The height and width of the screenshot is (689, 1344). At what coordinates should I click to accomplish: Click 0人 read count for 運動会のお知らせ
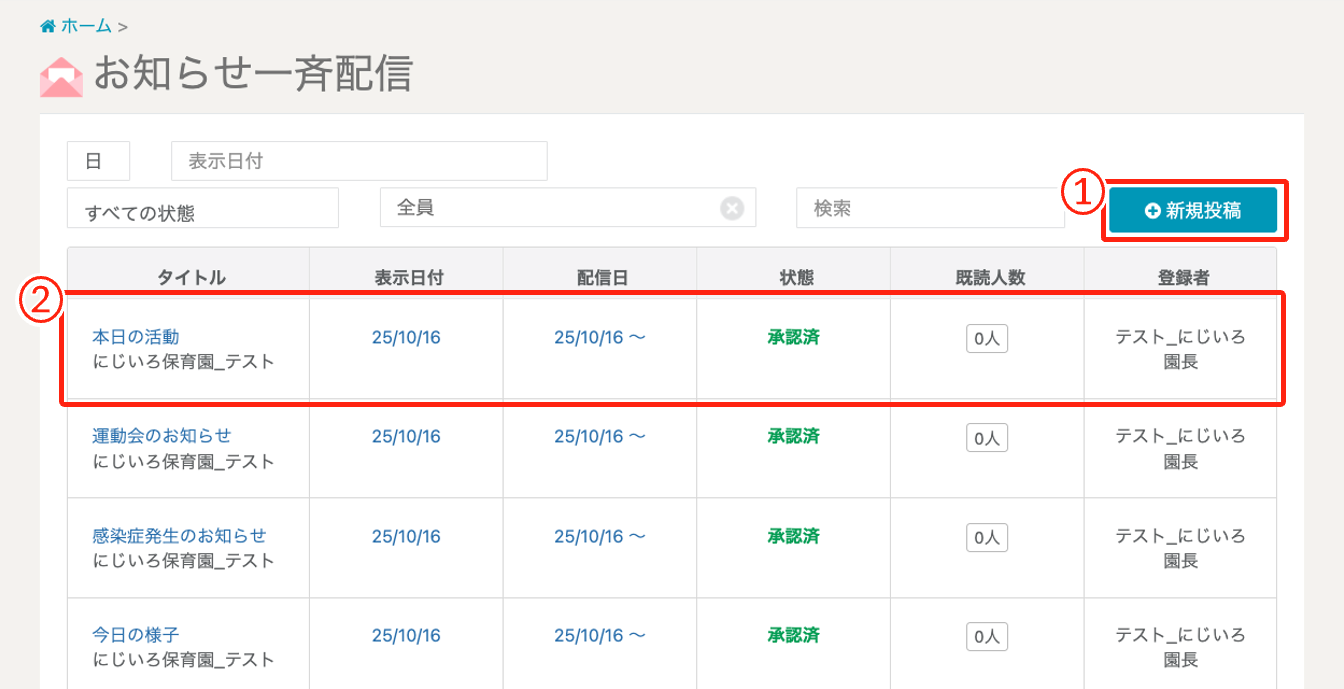(986, 438)
